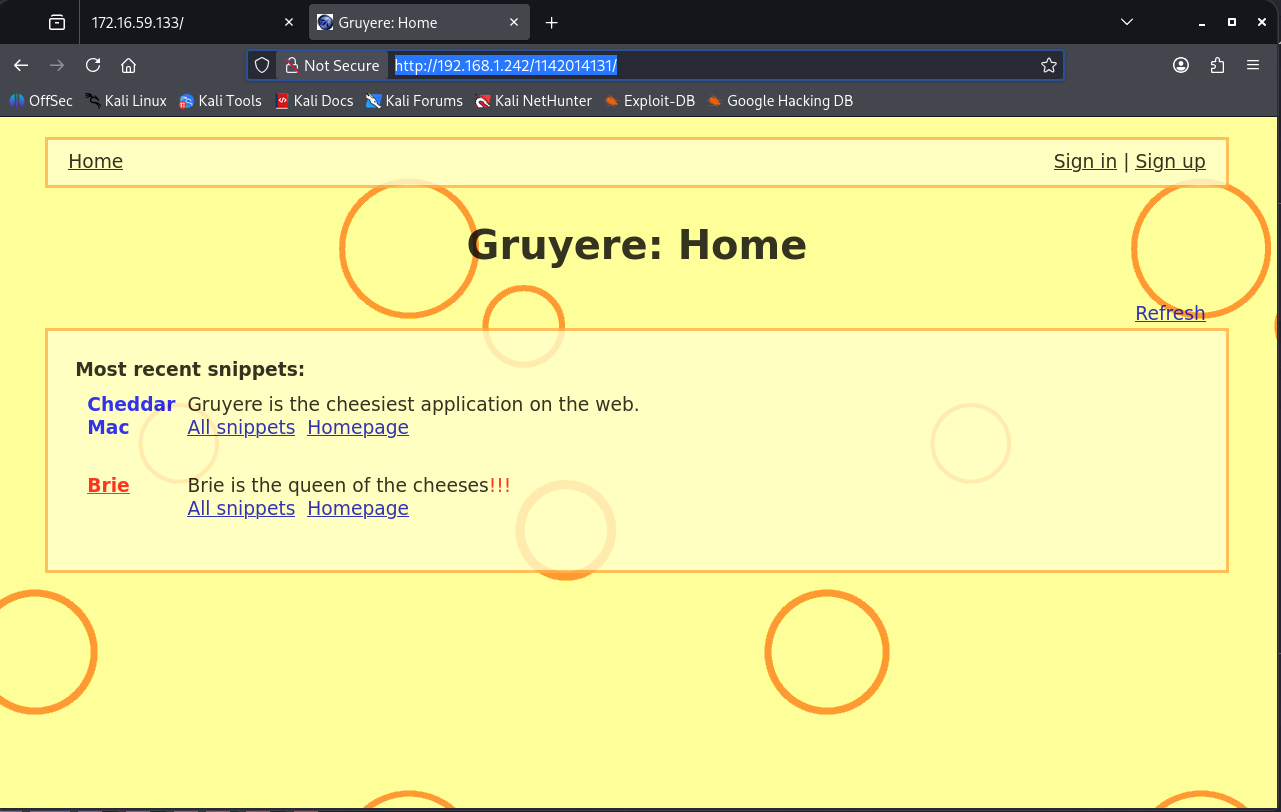Open the browser home page icon
1281x812 pixels.
point(128,65)
